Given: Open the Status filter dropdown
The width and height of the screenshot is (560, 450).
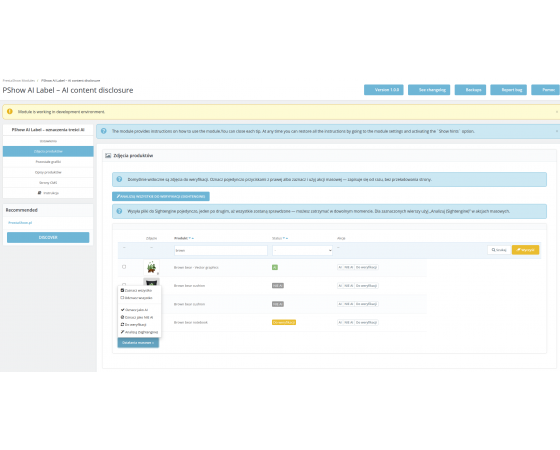Looking at the screenshot, I should tap(302, 250).
